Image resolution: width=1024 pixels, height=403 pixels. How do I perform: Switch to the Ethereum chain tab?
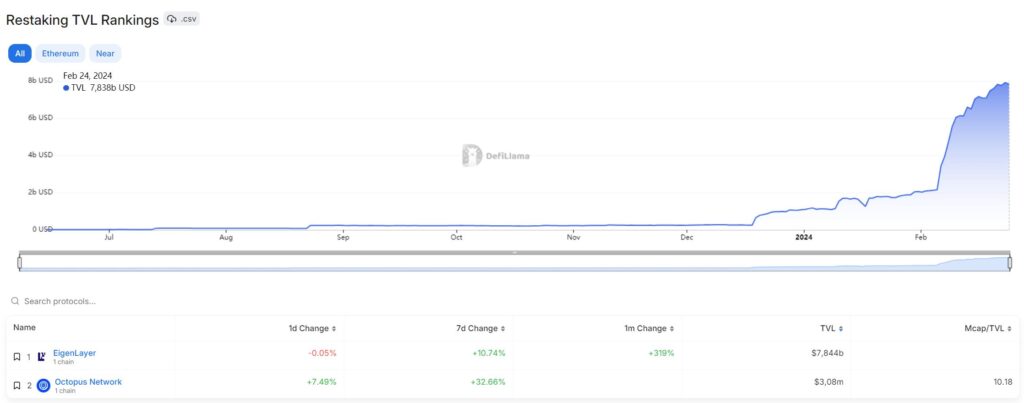pos(60,54)
